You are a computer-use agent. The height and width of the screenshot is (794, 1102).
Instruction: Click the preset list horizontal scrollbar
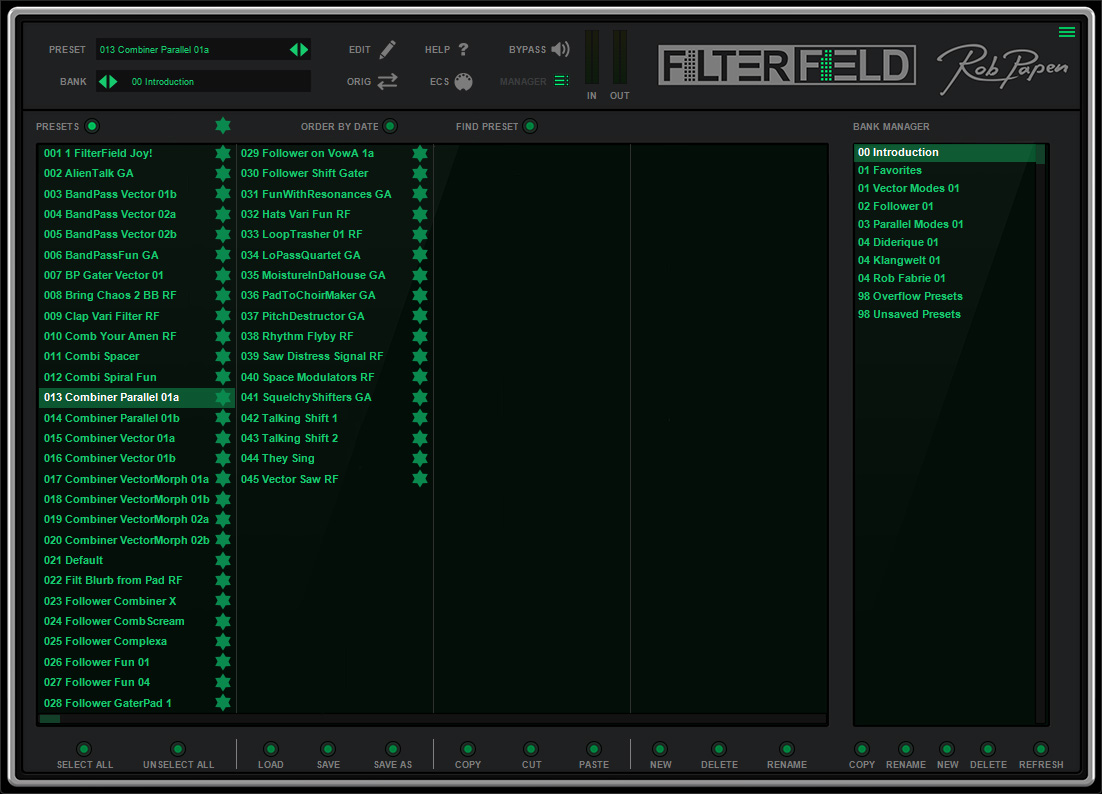tap(432, 719)
